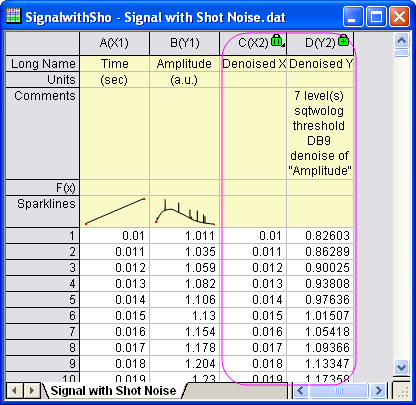Click the previous sheet tab arrow

(x=14, y=390)
